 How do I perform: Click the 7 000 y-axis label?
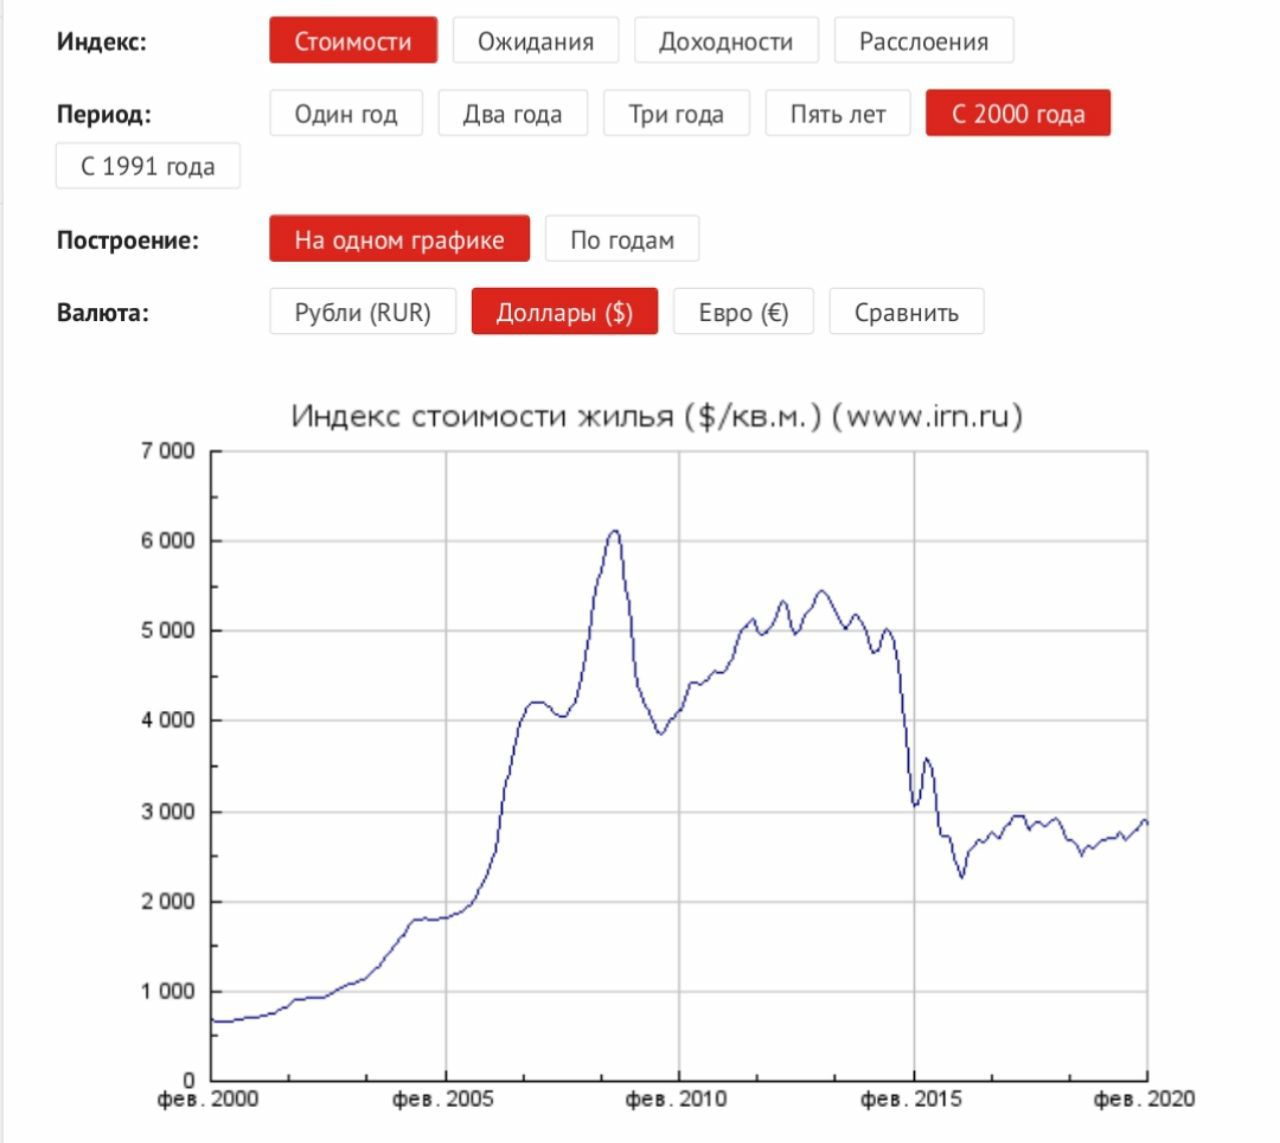click(168, 451)
